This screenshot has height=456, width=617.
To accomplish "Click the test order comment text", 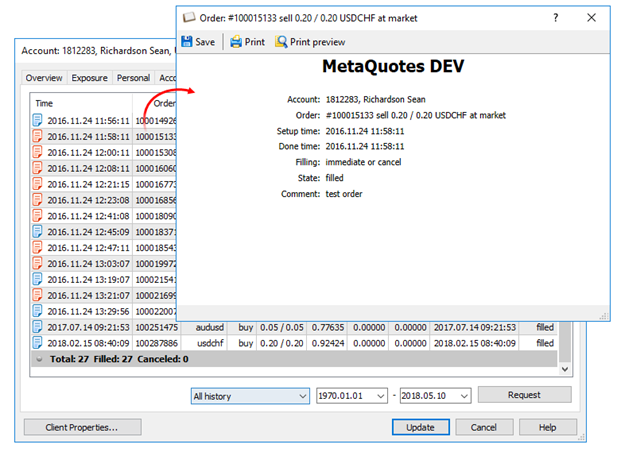I will click(x=344, y=194).
